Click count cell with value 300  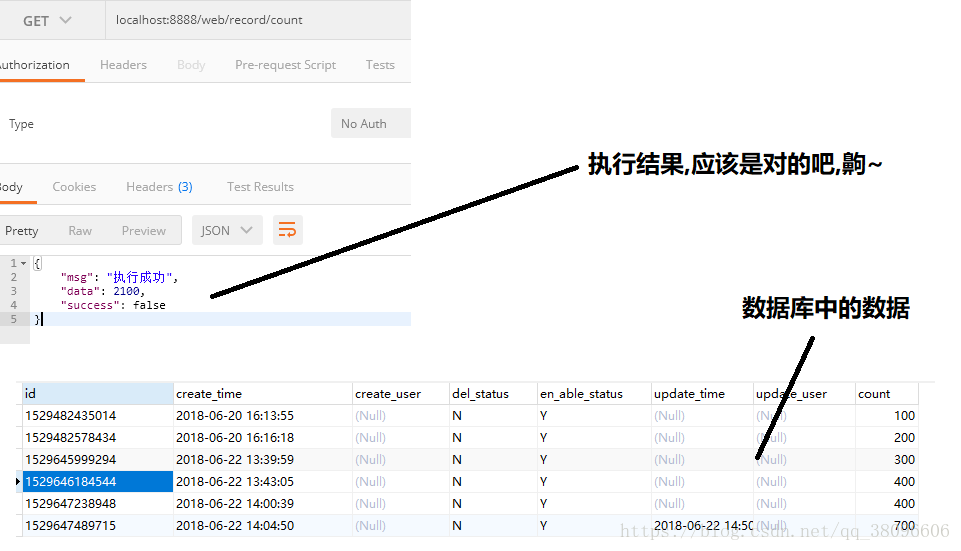887,460
